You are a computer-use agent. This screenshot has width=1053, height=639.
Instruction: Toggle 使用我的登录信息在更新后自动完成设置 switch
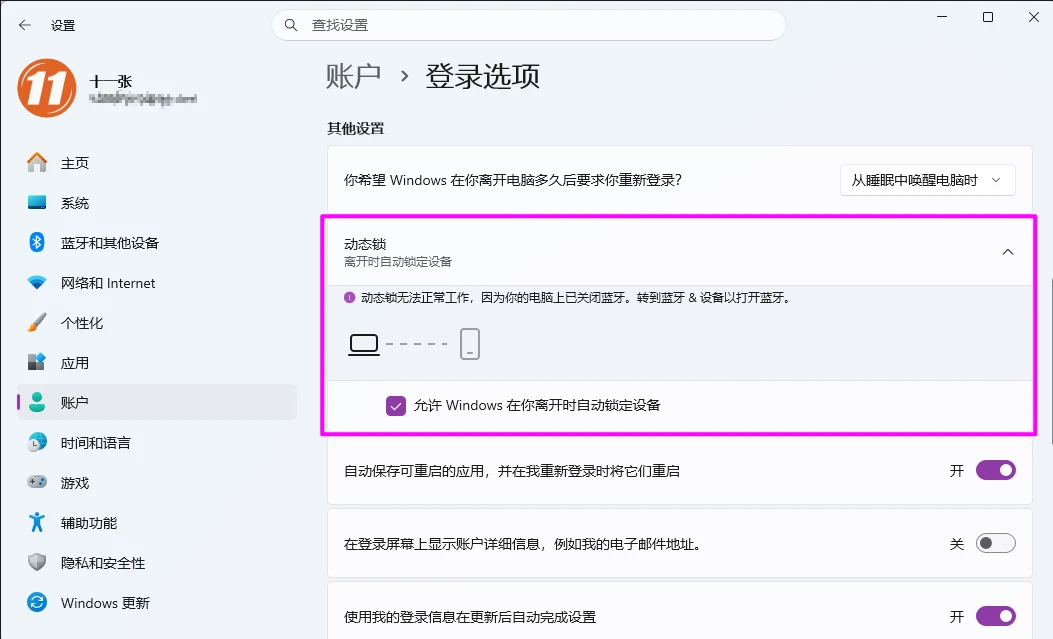coord(995,616)
